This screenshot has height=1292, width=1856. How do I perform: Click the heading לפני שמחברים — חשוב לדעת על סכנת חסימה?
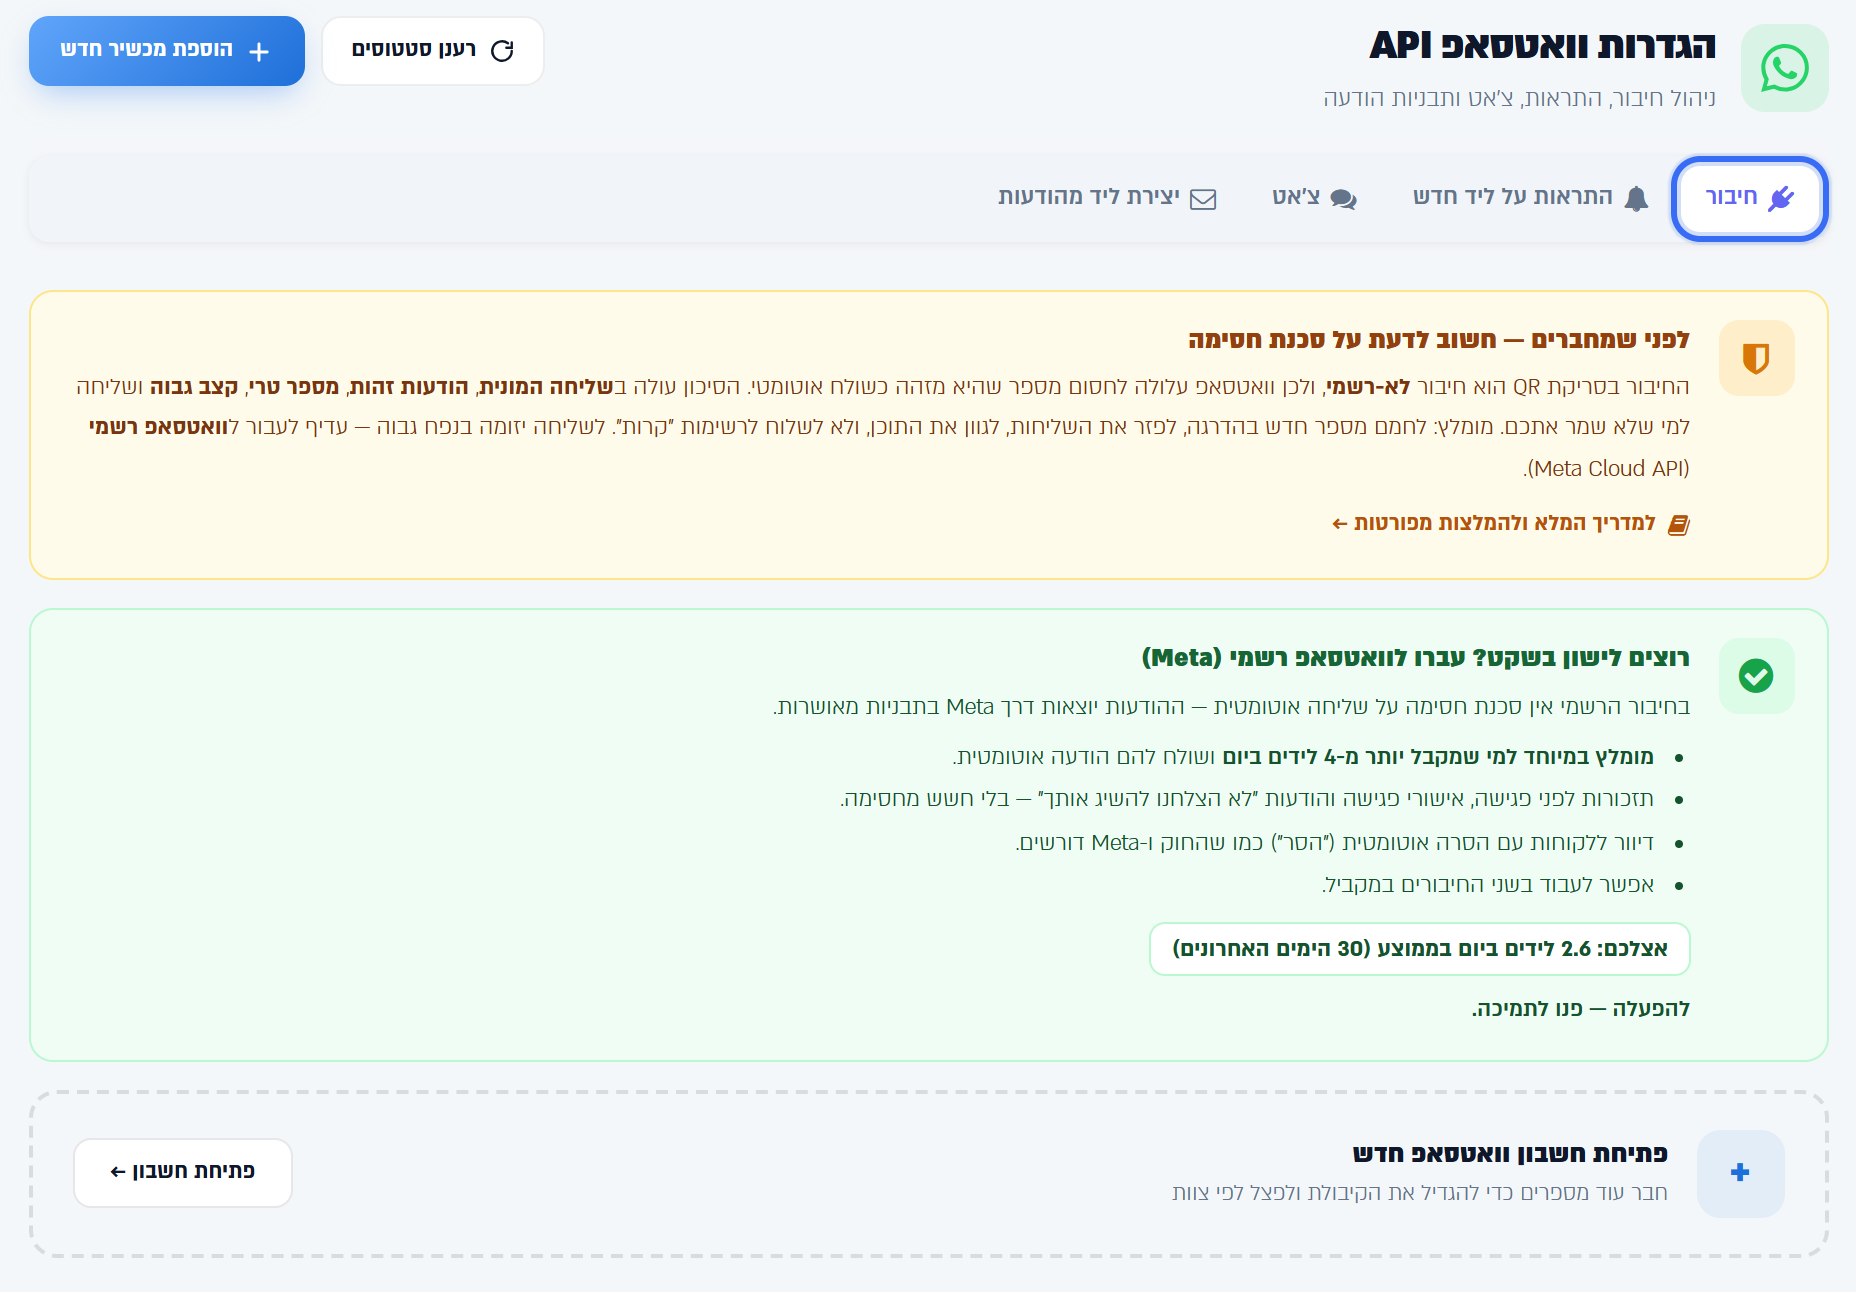pos(1439,340)
